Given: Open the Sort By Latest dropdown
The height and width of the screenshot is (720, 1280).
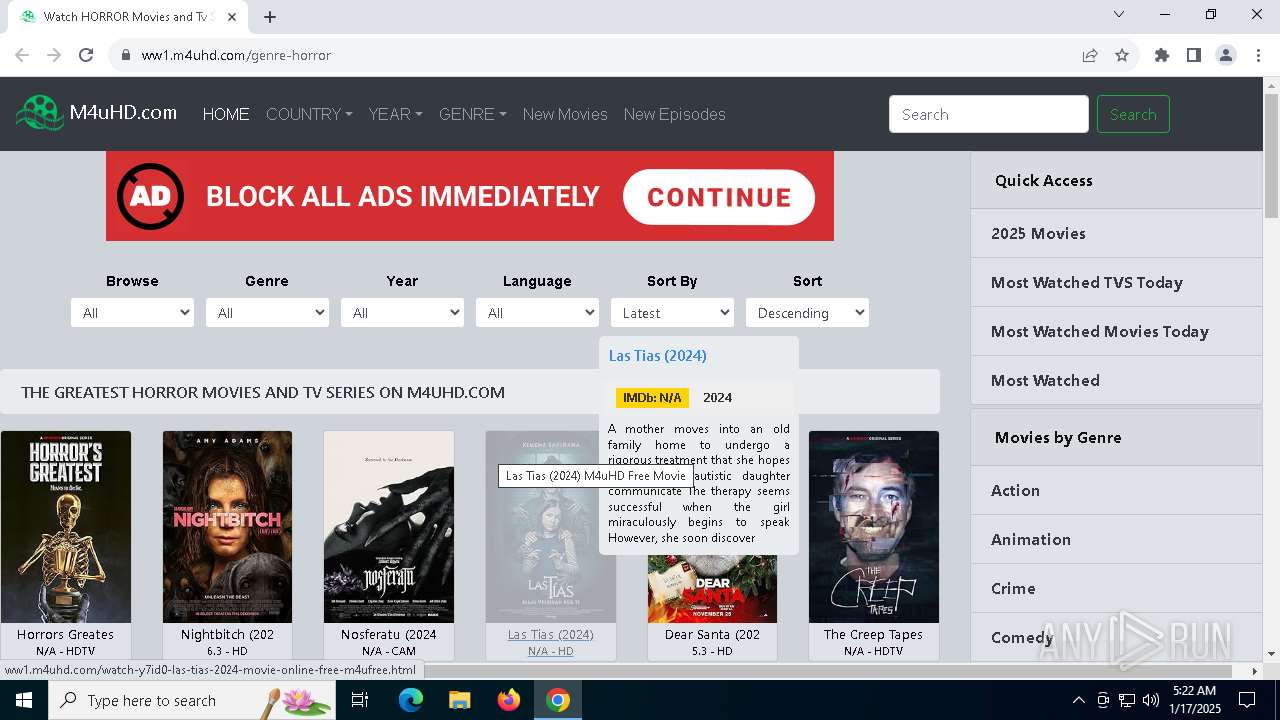Looking at the screenshot, I should tap(672, 313).
